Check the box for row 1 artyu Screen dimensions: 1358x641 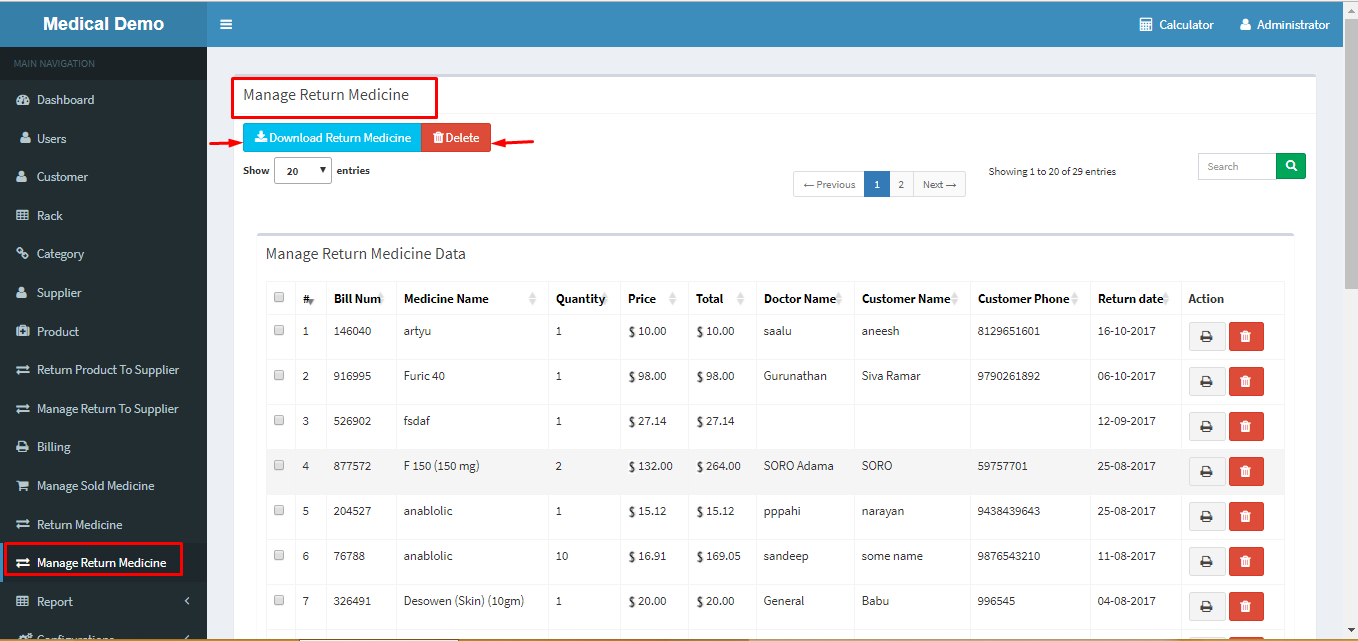coord(279,330)
